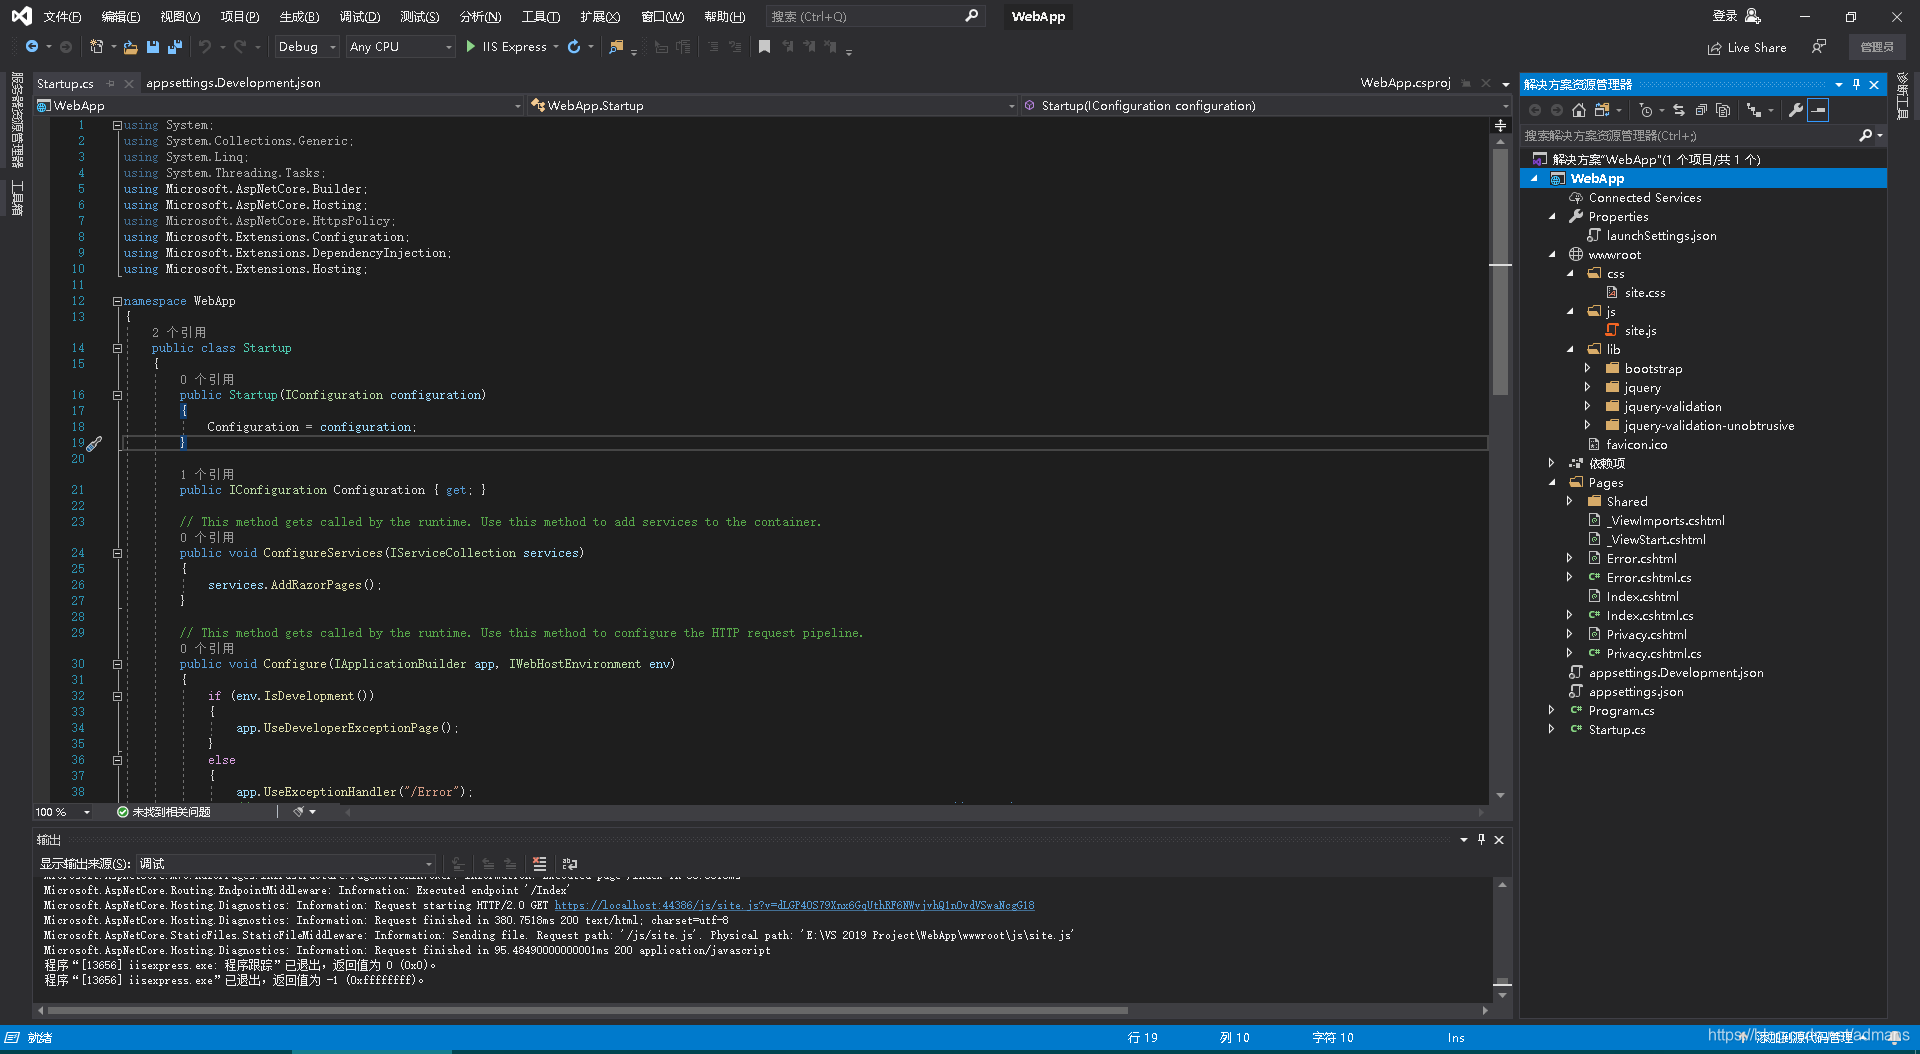Screen dimensions: 1920x1054
Task: Click the editor vertical scrollbar thumb
Action: point(1500,272)
